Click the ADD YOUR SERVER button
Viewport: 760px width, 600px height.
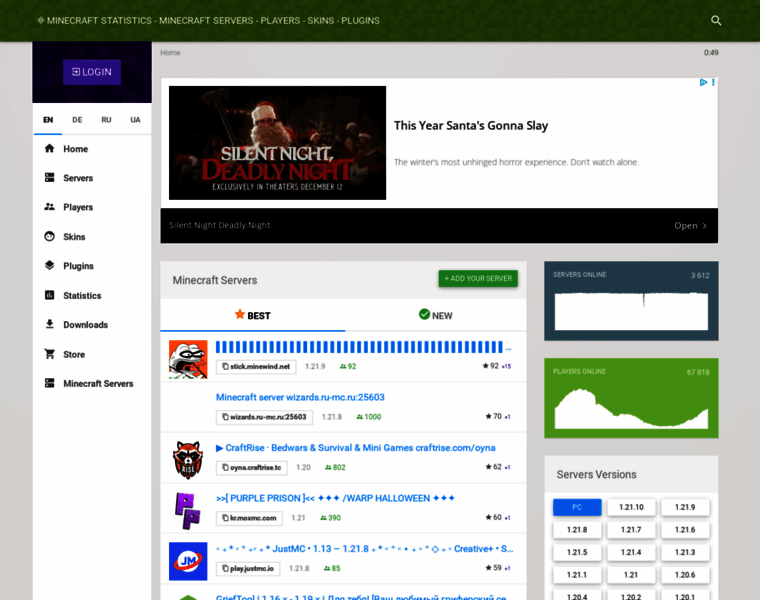(478, 278)
